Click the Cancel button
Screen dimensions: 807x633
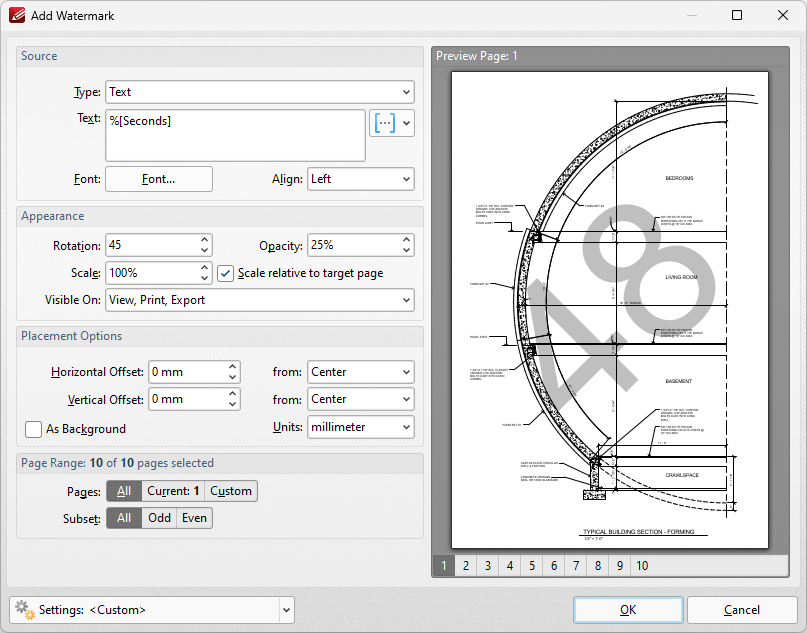pyautogui.click(x=742, y=610)
